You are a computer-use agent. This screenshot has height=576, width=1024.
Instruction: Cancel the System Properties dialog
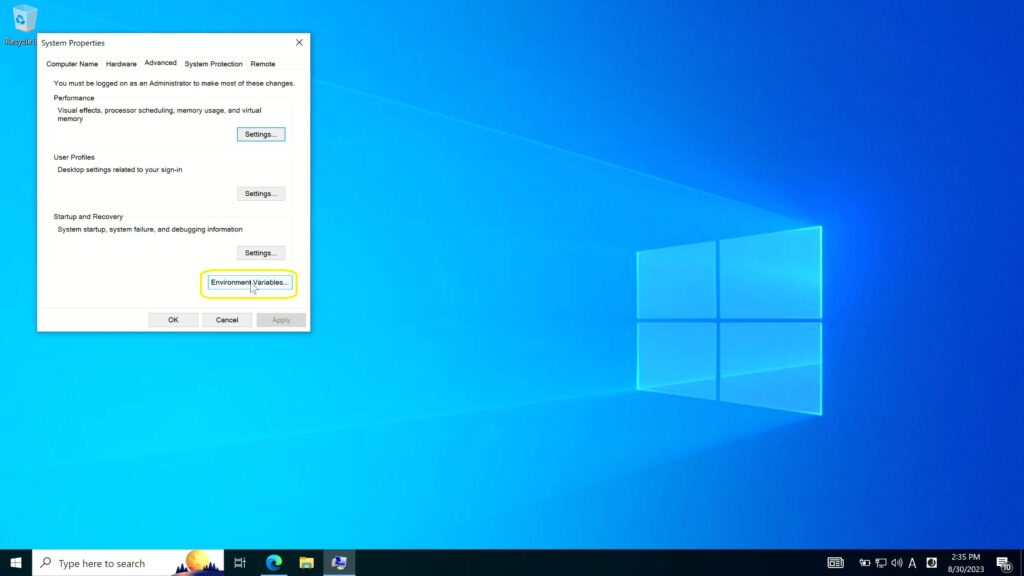click(227, 320)
